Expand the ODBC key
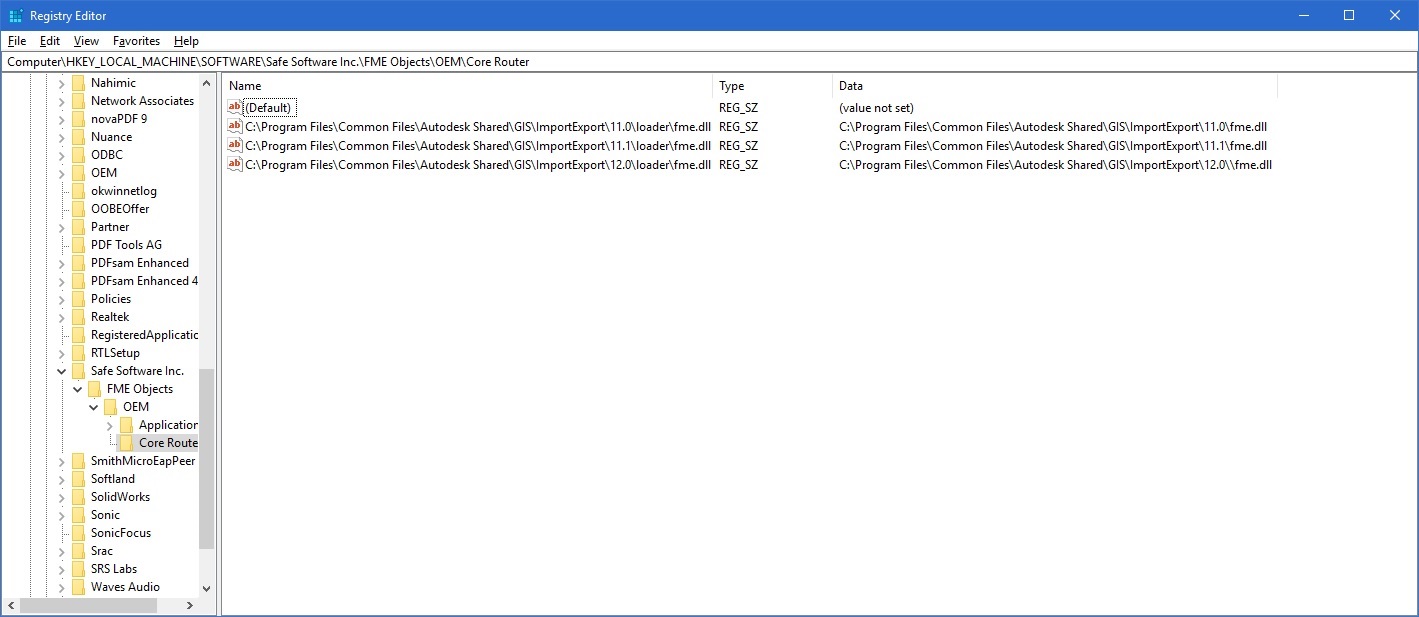1419x617 pixels. [62, 155]
